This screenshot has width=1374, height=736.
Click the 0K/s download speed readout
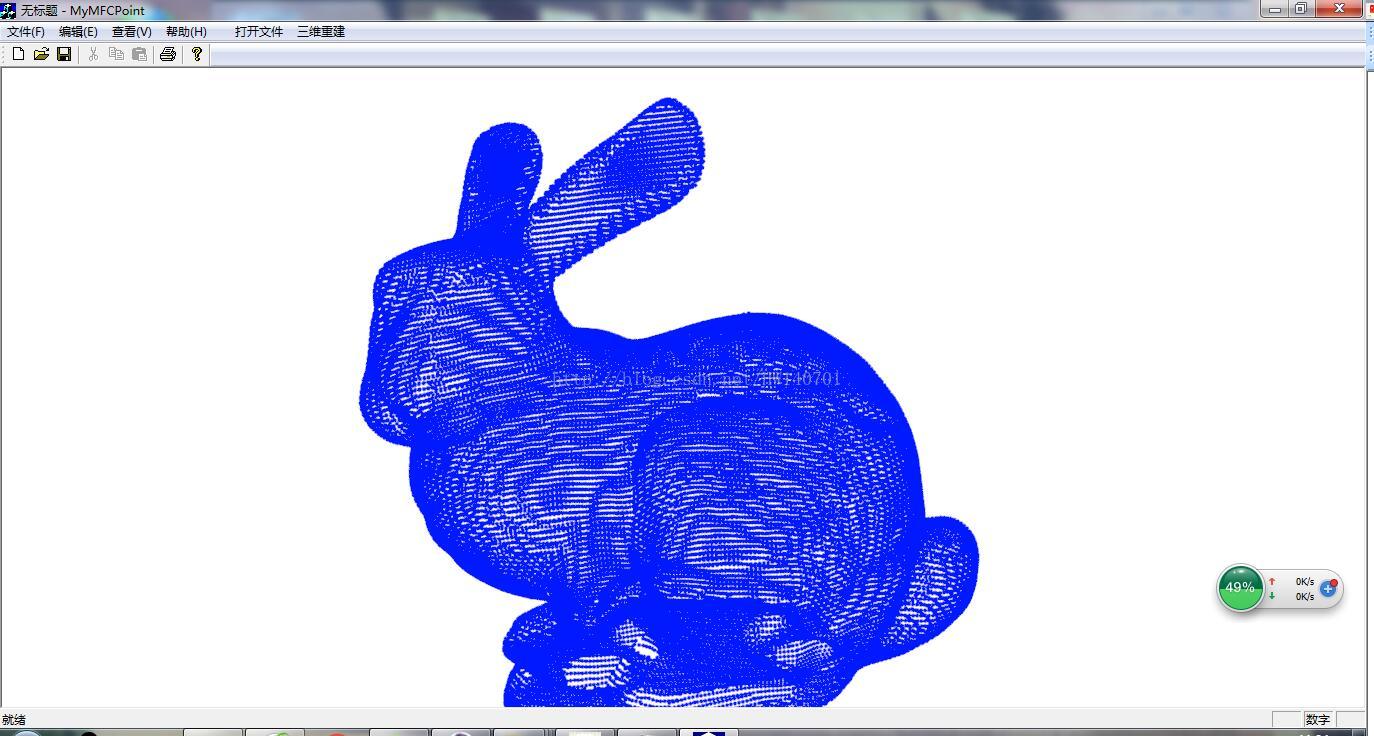pyautogui.click(x=1305, y=597)
